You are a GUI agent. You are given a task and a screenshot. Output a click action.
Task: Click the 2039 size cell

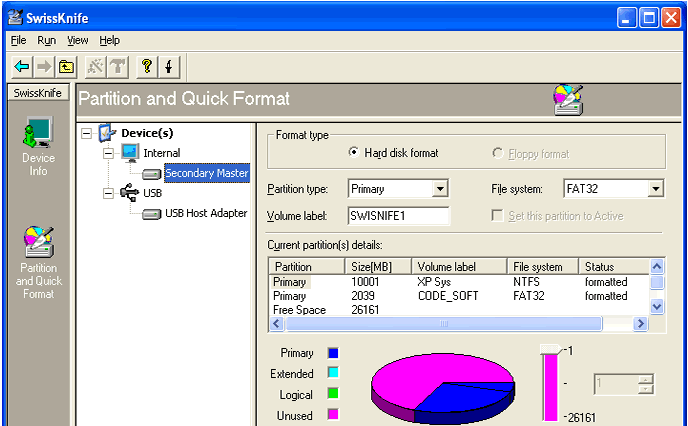363,296
